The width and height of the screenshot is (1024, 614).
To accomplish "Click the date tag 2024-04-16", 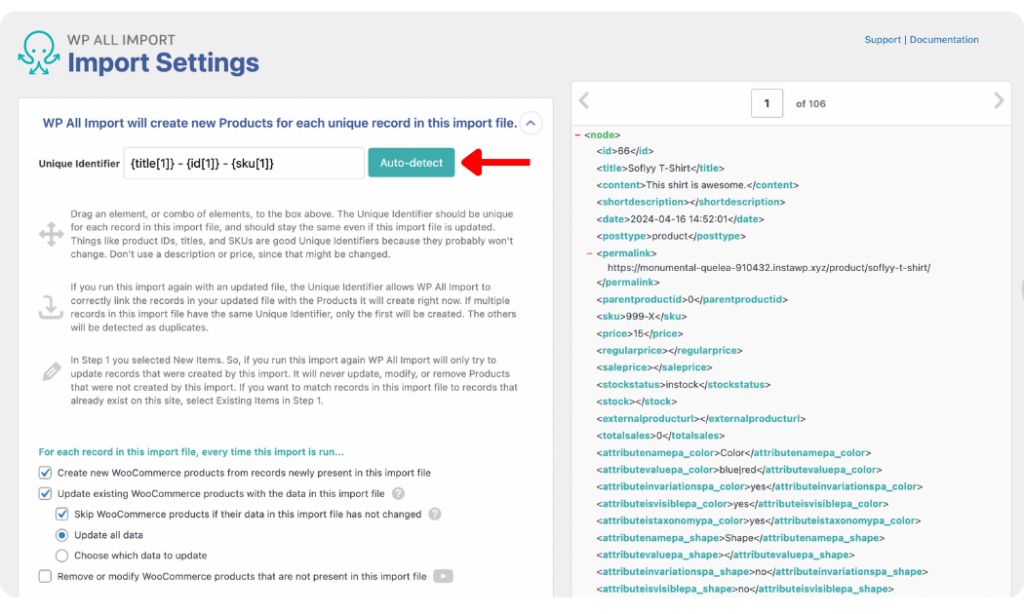I will (680, 219).
